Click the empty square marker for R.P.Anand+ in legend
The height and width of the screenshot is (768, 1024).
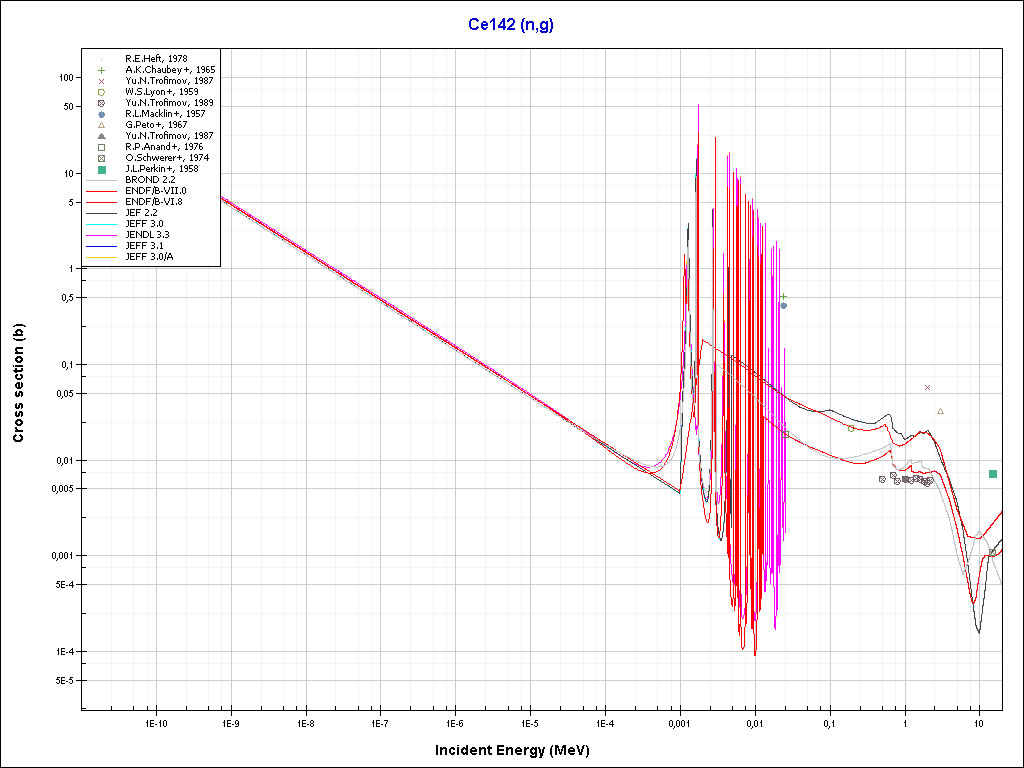click(102, 147)
